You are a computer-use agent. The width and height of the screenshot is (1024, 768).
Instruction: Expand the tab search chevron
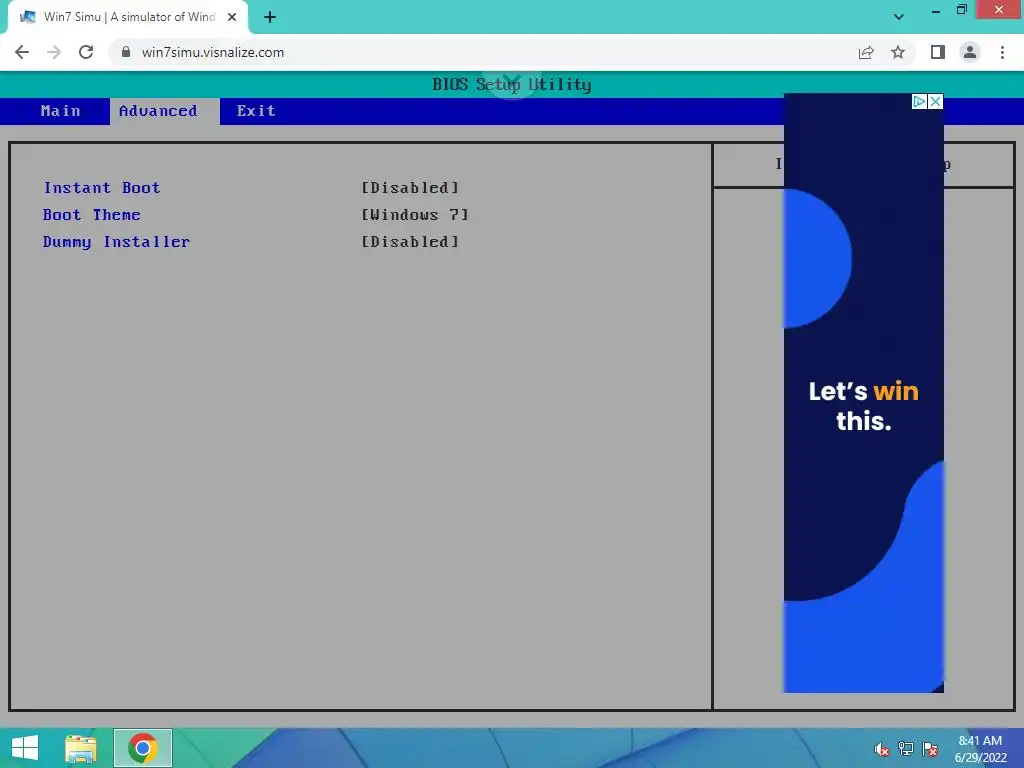[899, 17]
